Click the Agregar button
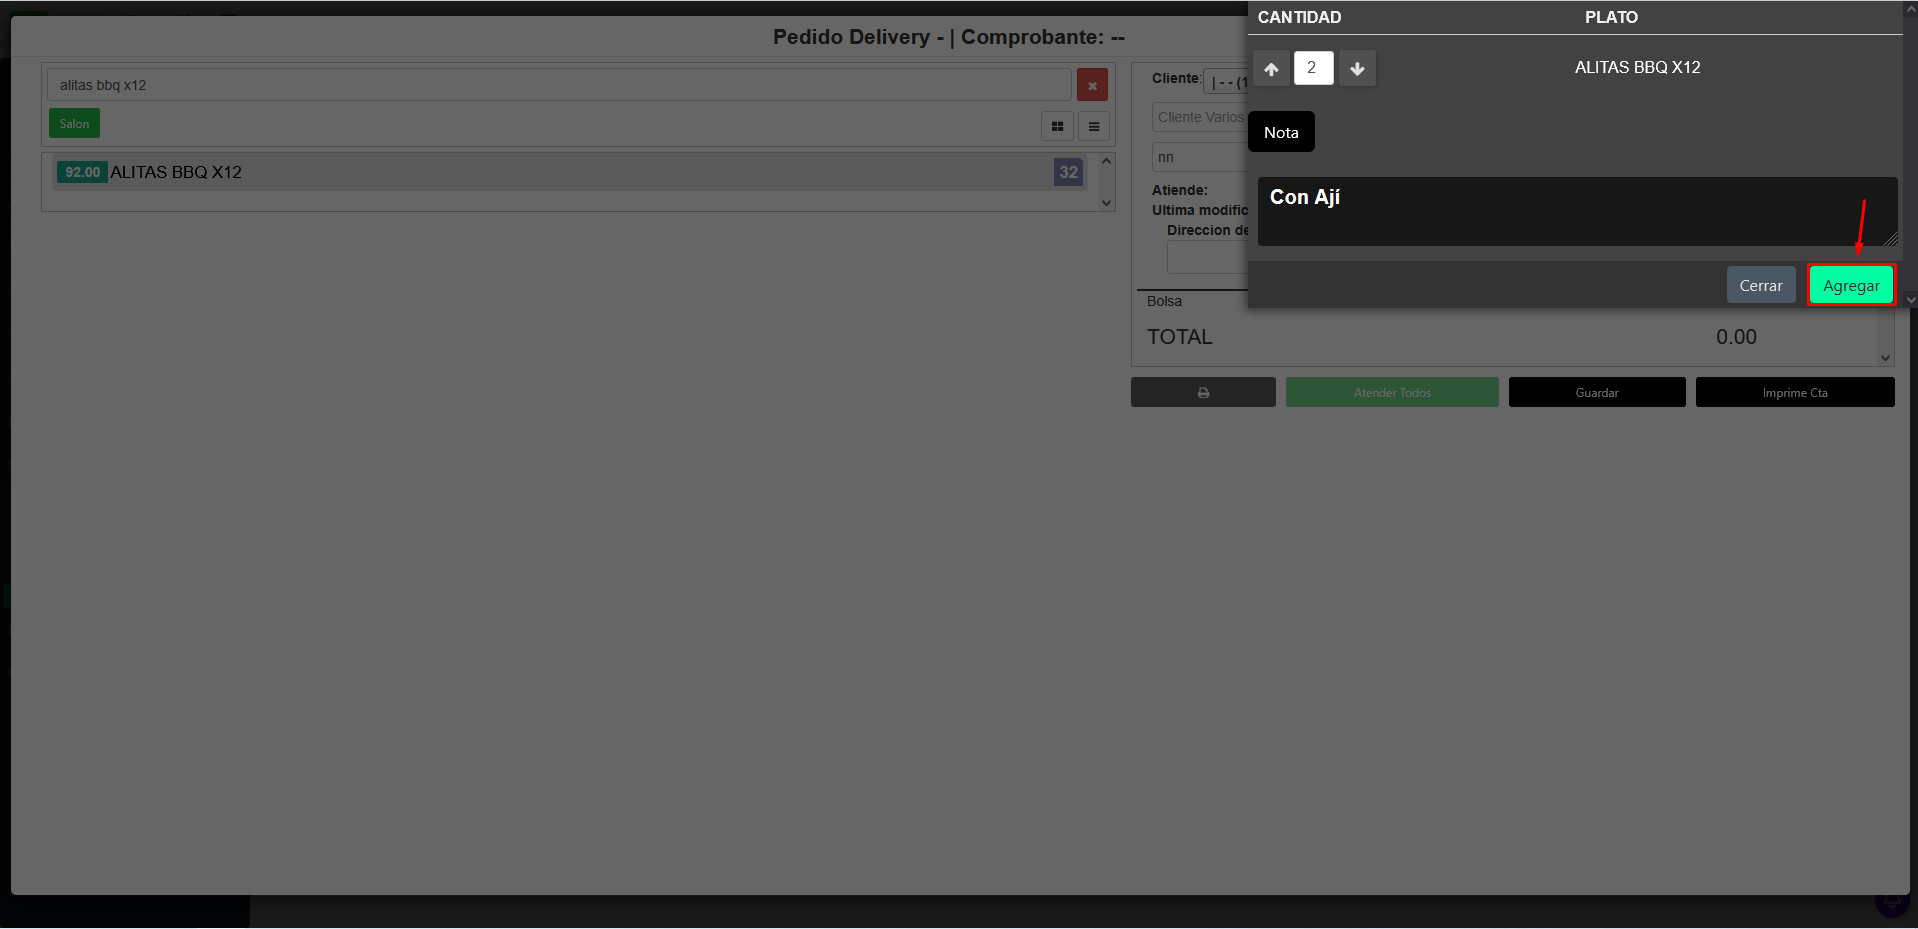Screen dimensions: 1918x929 tap(1851, 285)
